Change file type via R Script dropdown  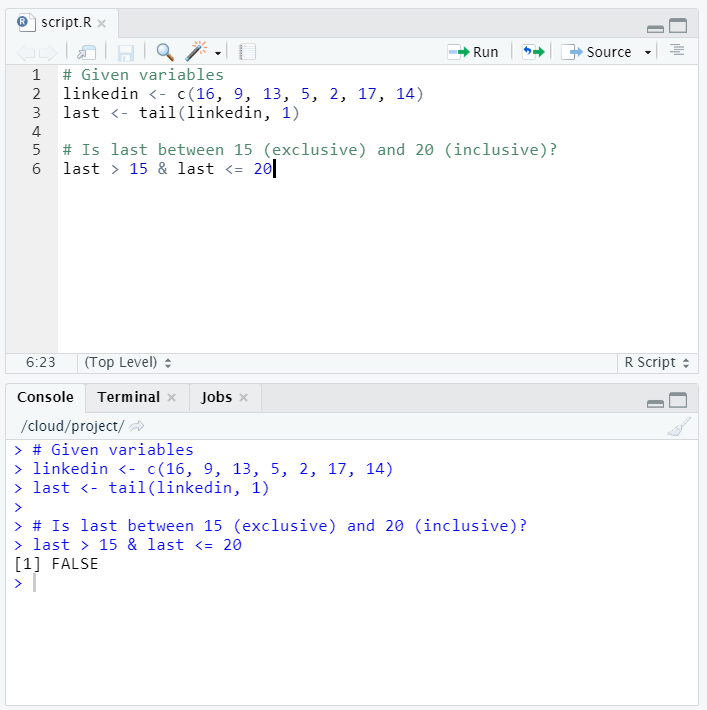(x=657, y=363)
